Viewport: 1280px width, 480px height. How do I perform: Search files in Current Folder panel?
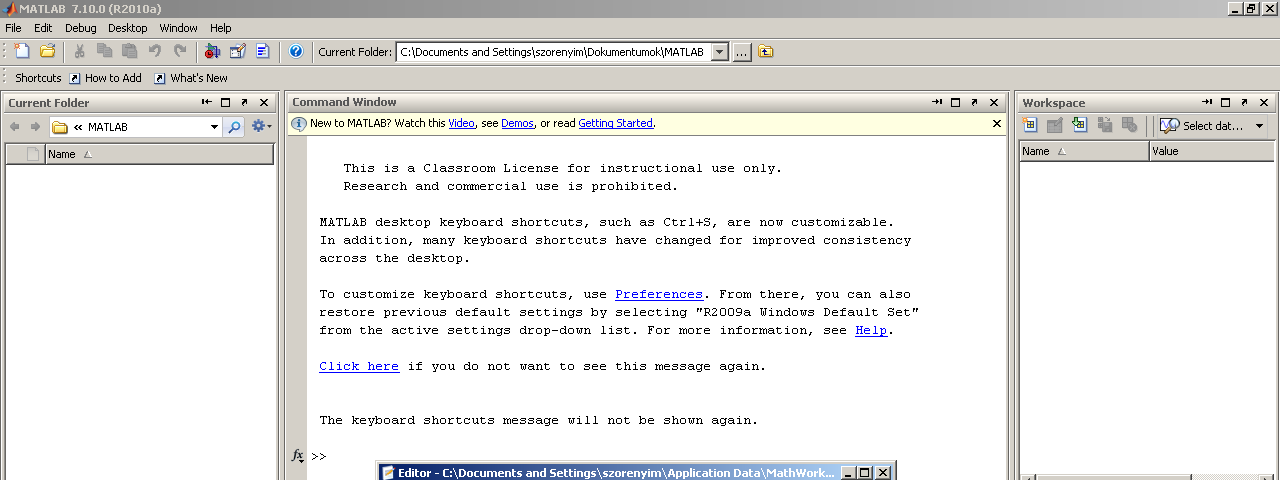click(x=233, y=127)
